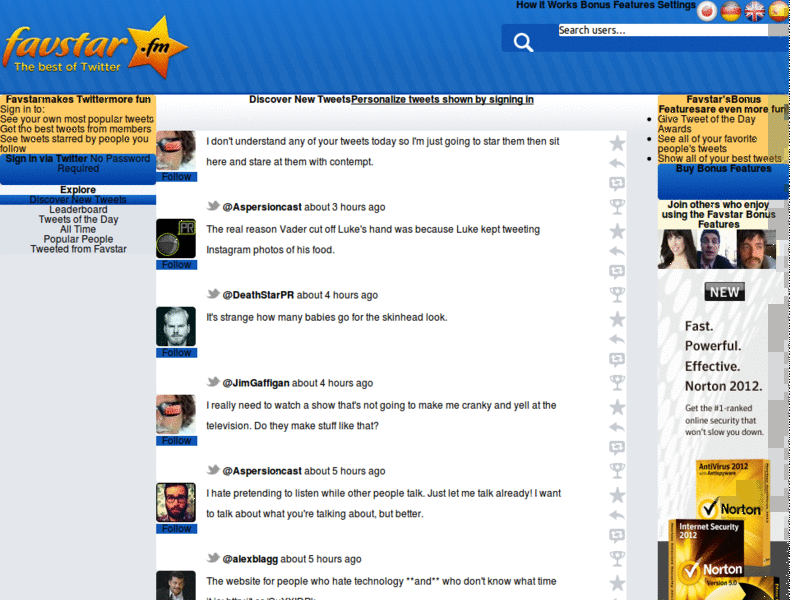Reply to the 'pretending to listen' tweet
This screenshot has width=800, height=600.
point(617,515)
